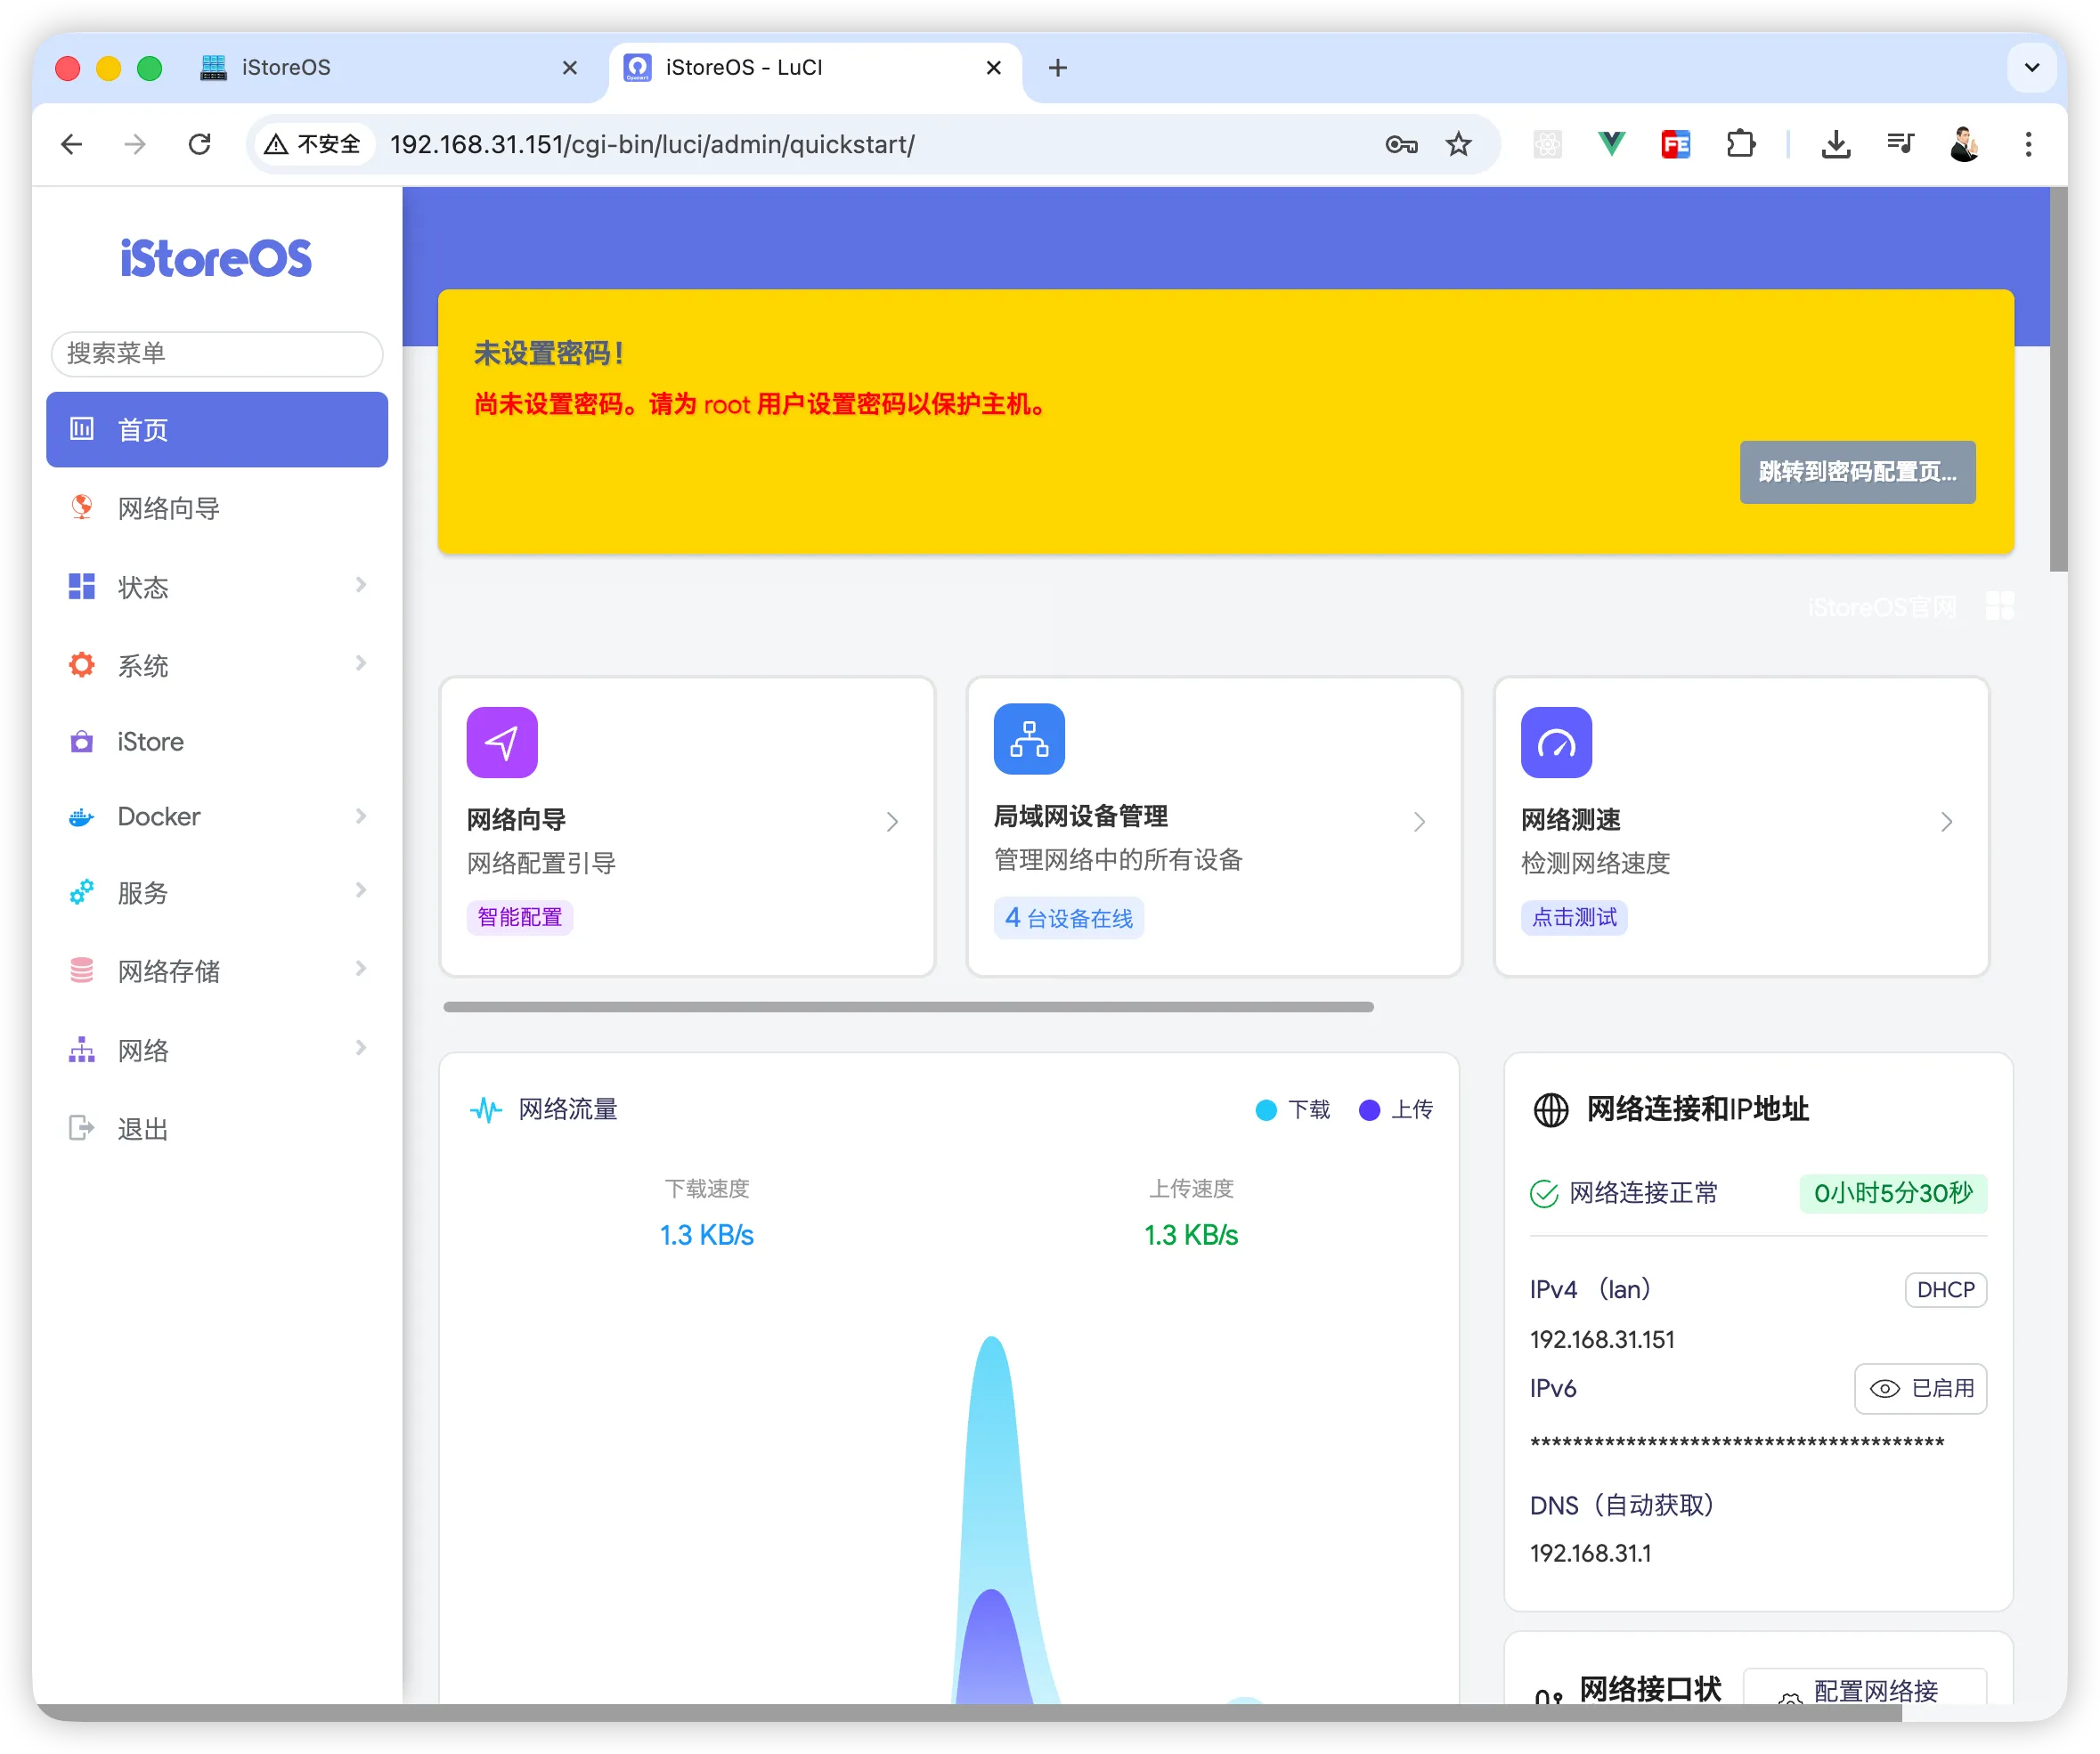
Task: Reload the page with the refresh icon
Action: click(199, 145)
